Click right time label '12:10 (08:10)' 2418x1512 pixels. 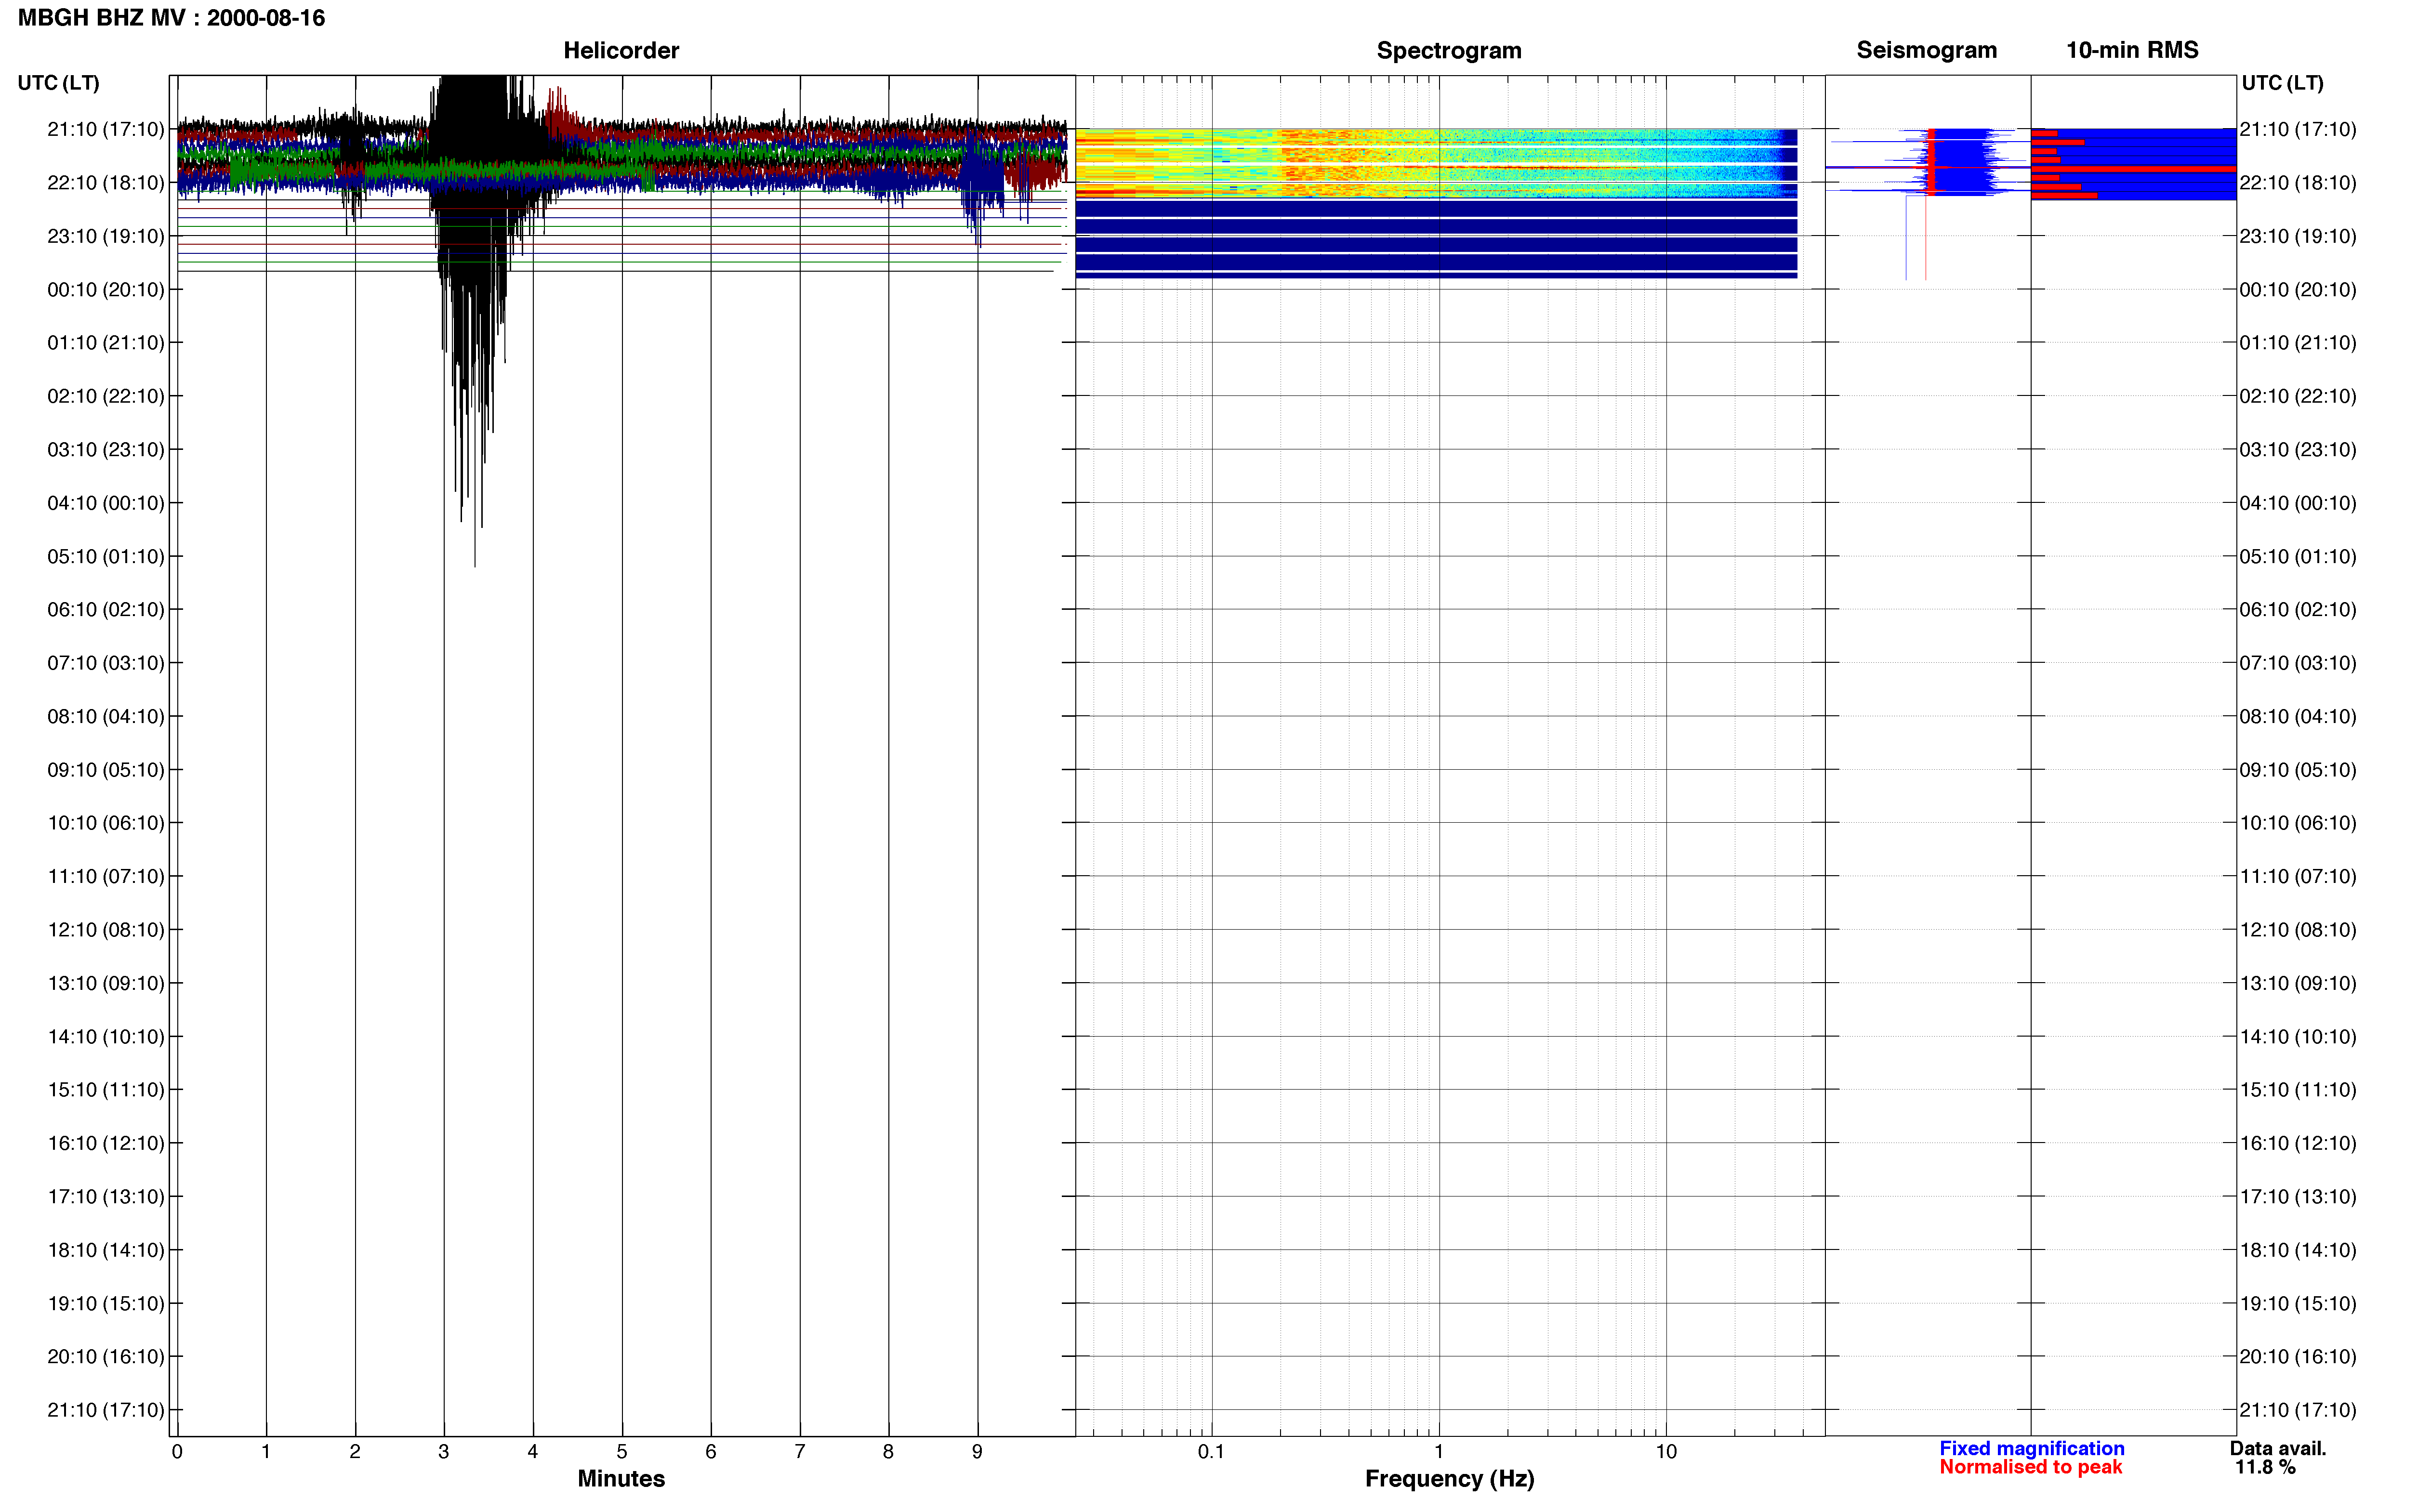2298,930
